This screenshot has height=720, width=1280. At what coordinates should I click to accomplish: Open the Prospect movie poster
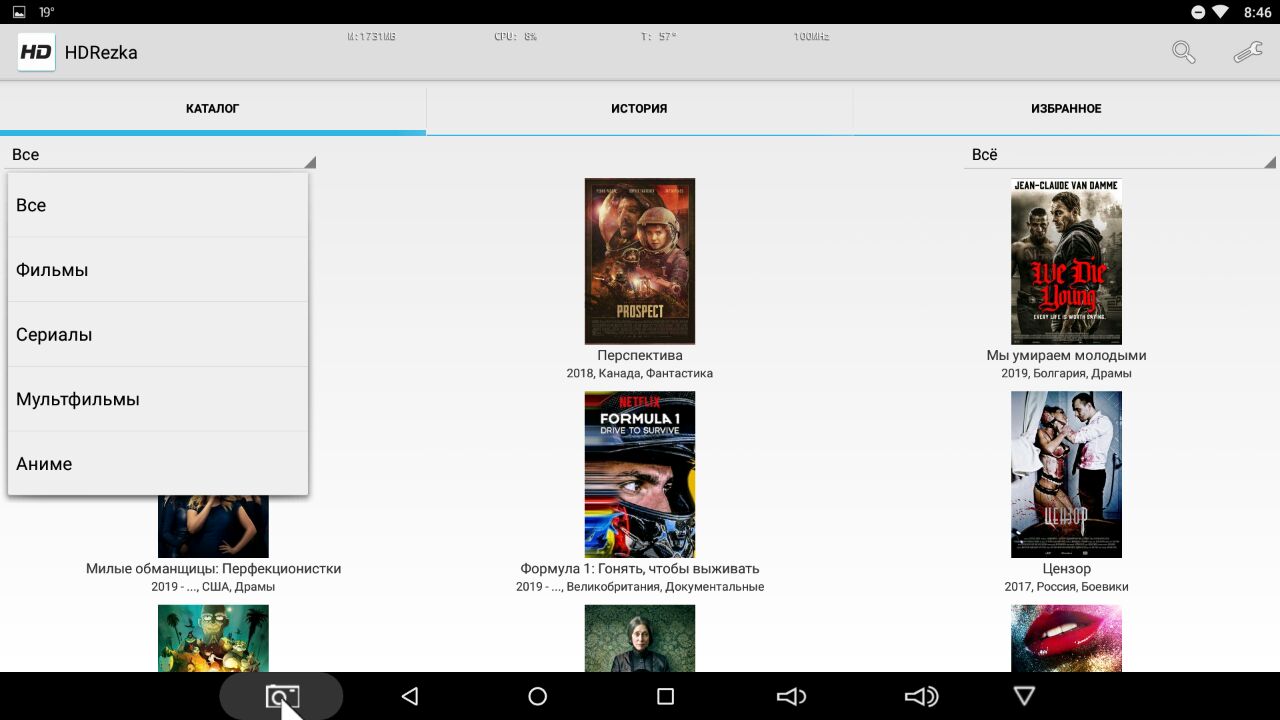tap(640, 261)
